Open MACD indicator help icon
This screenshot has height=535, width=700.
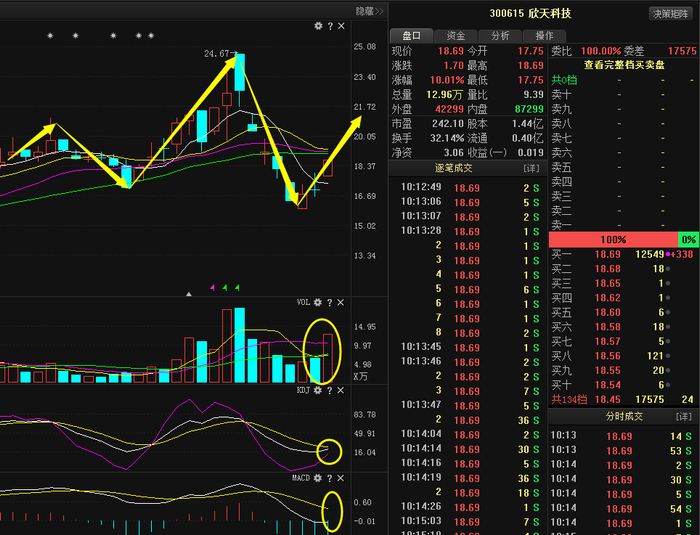(329, 478)
